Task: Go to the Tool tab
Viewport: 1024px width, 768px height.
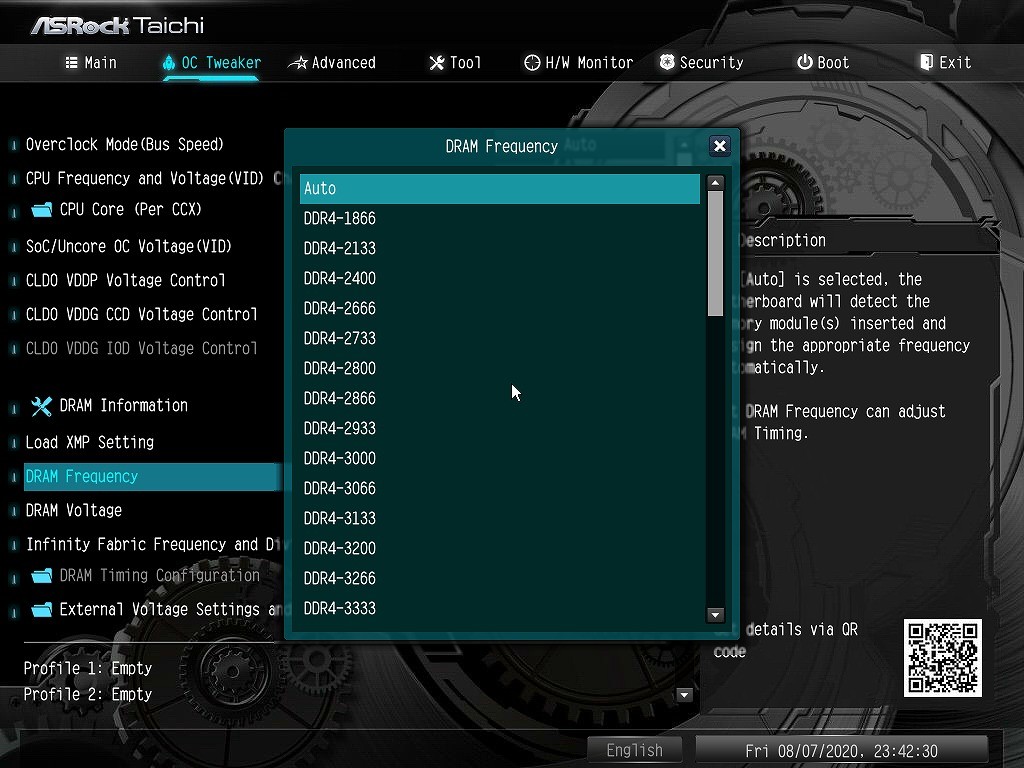Action: coord(455,63)
